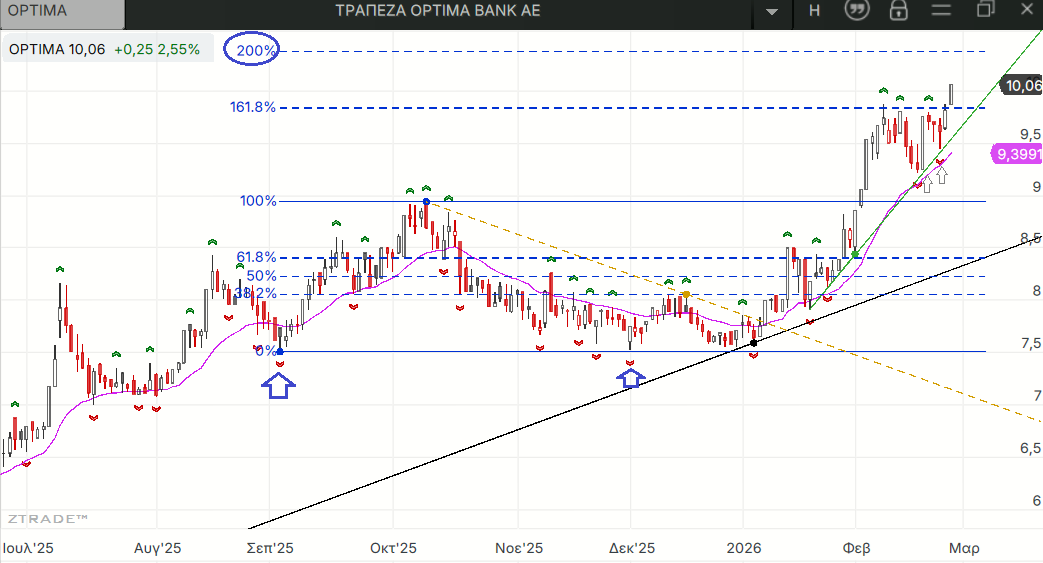
Task: Select the 161.8% Fibonacci level label
Action: [253, 106]
